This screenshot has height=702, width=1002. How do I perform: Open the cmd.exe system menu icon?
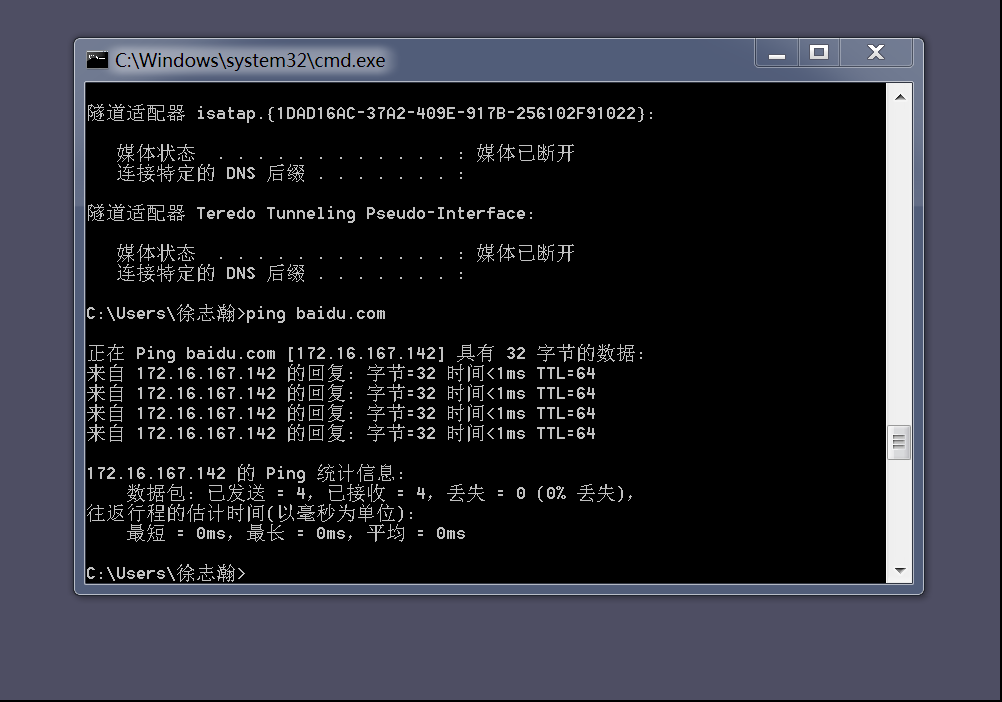coord(97,60)
